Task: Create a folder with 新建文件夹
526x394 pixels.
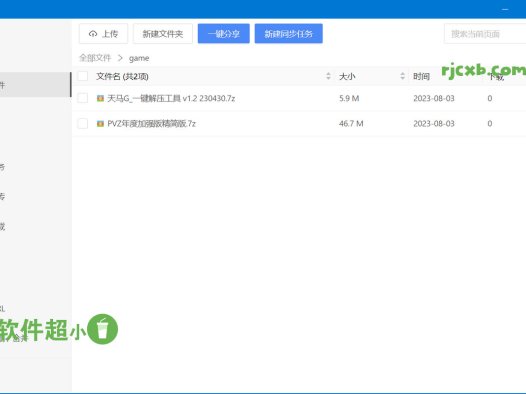Action: pos(163,34)
